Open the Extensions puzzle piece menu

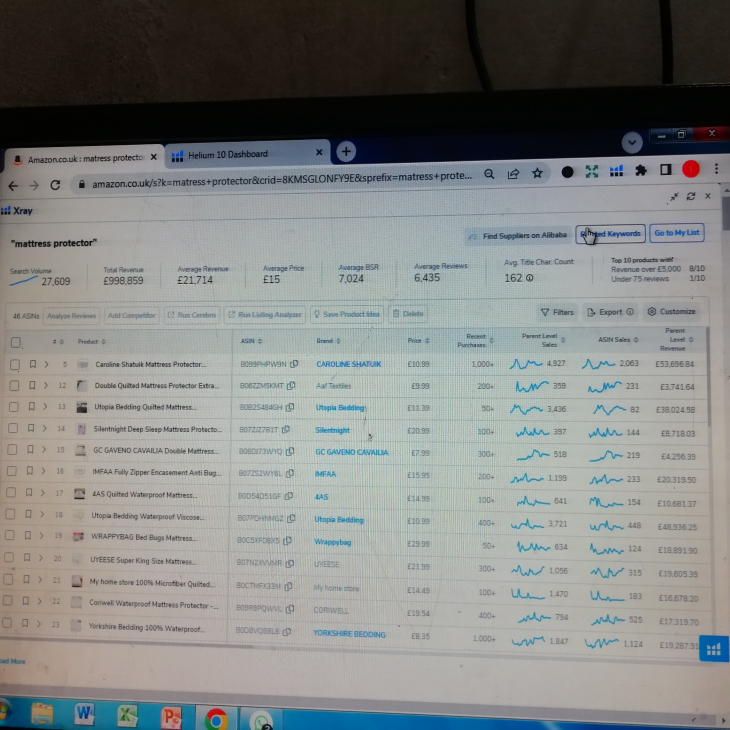(641, 171)
